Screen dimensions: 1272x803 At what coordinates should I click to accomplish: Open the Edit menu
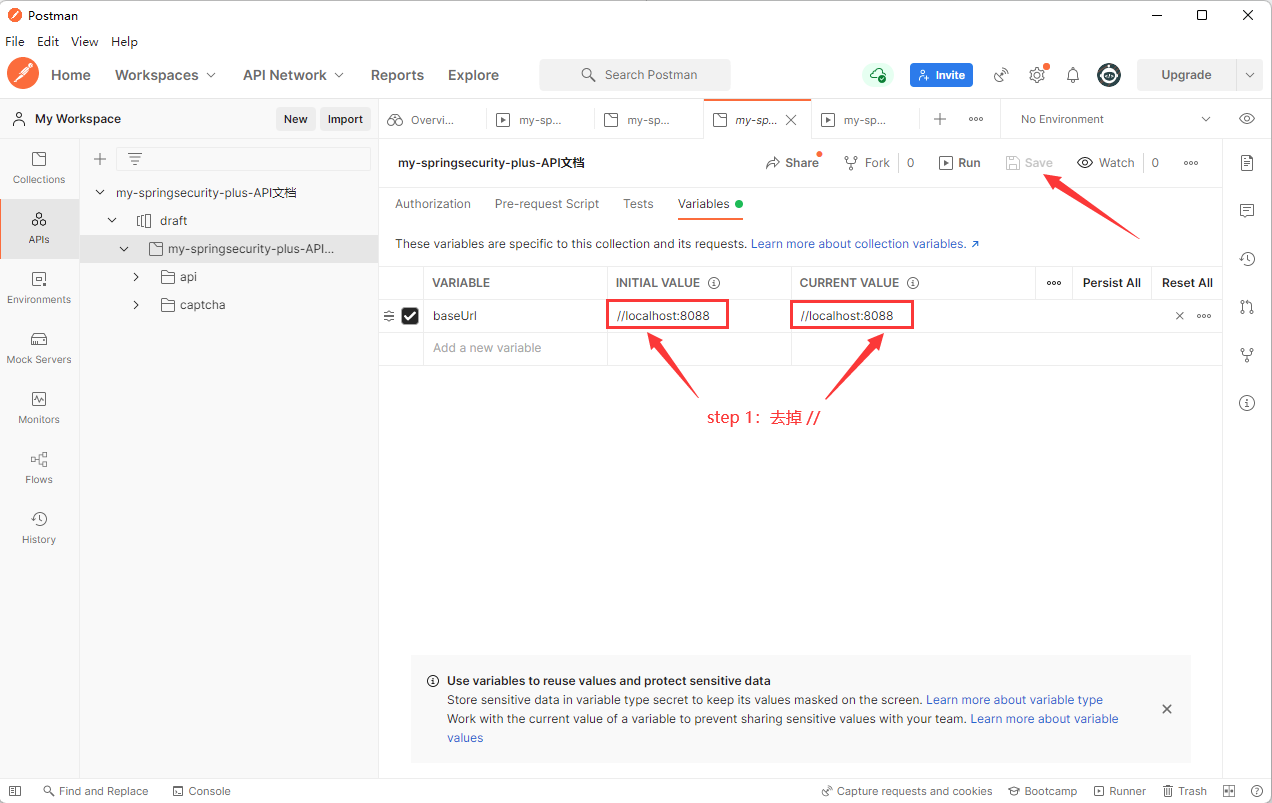coord(48,42)
